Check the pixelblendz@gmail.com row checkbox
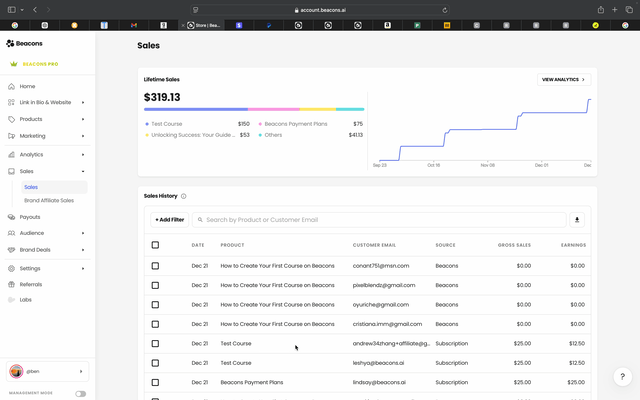640x400 pixels. pos(155,285)
